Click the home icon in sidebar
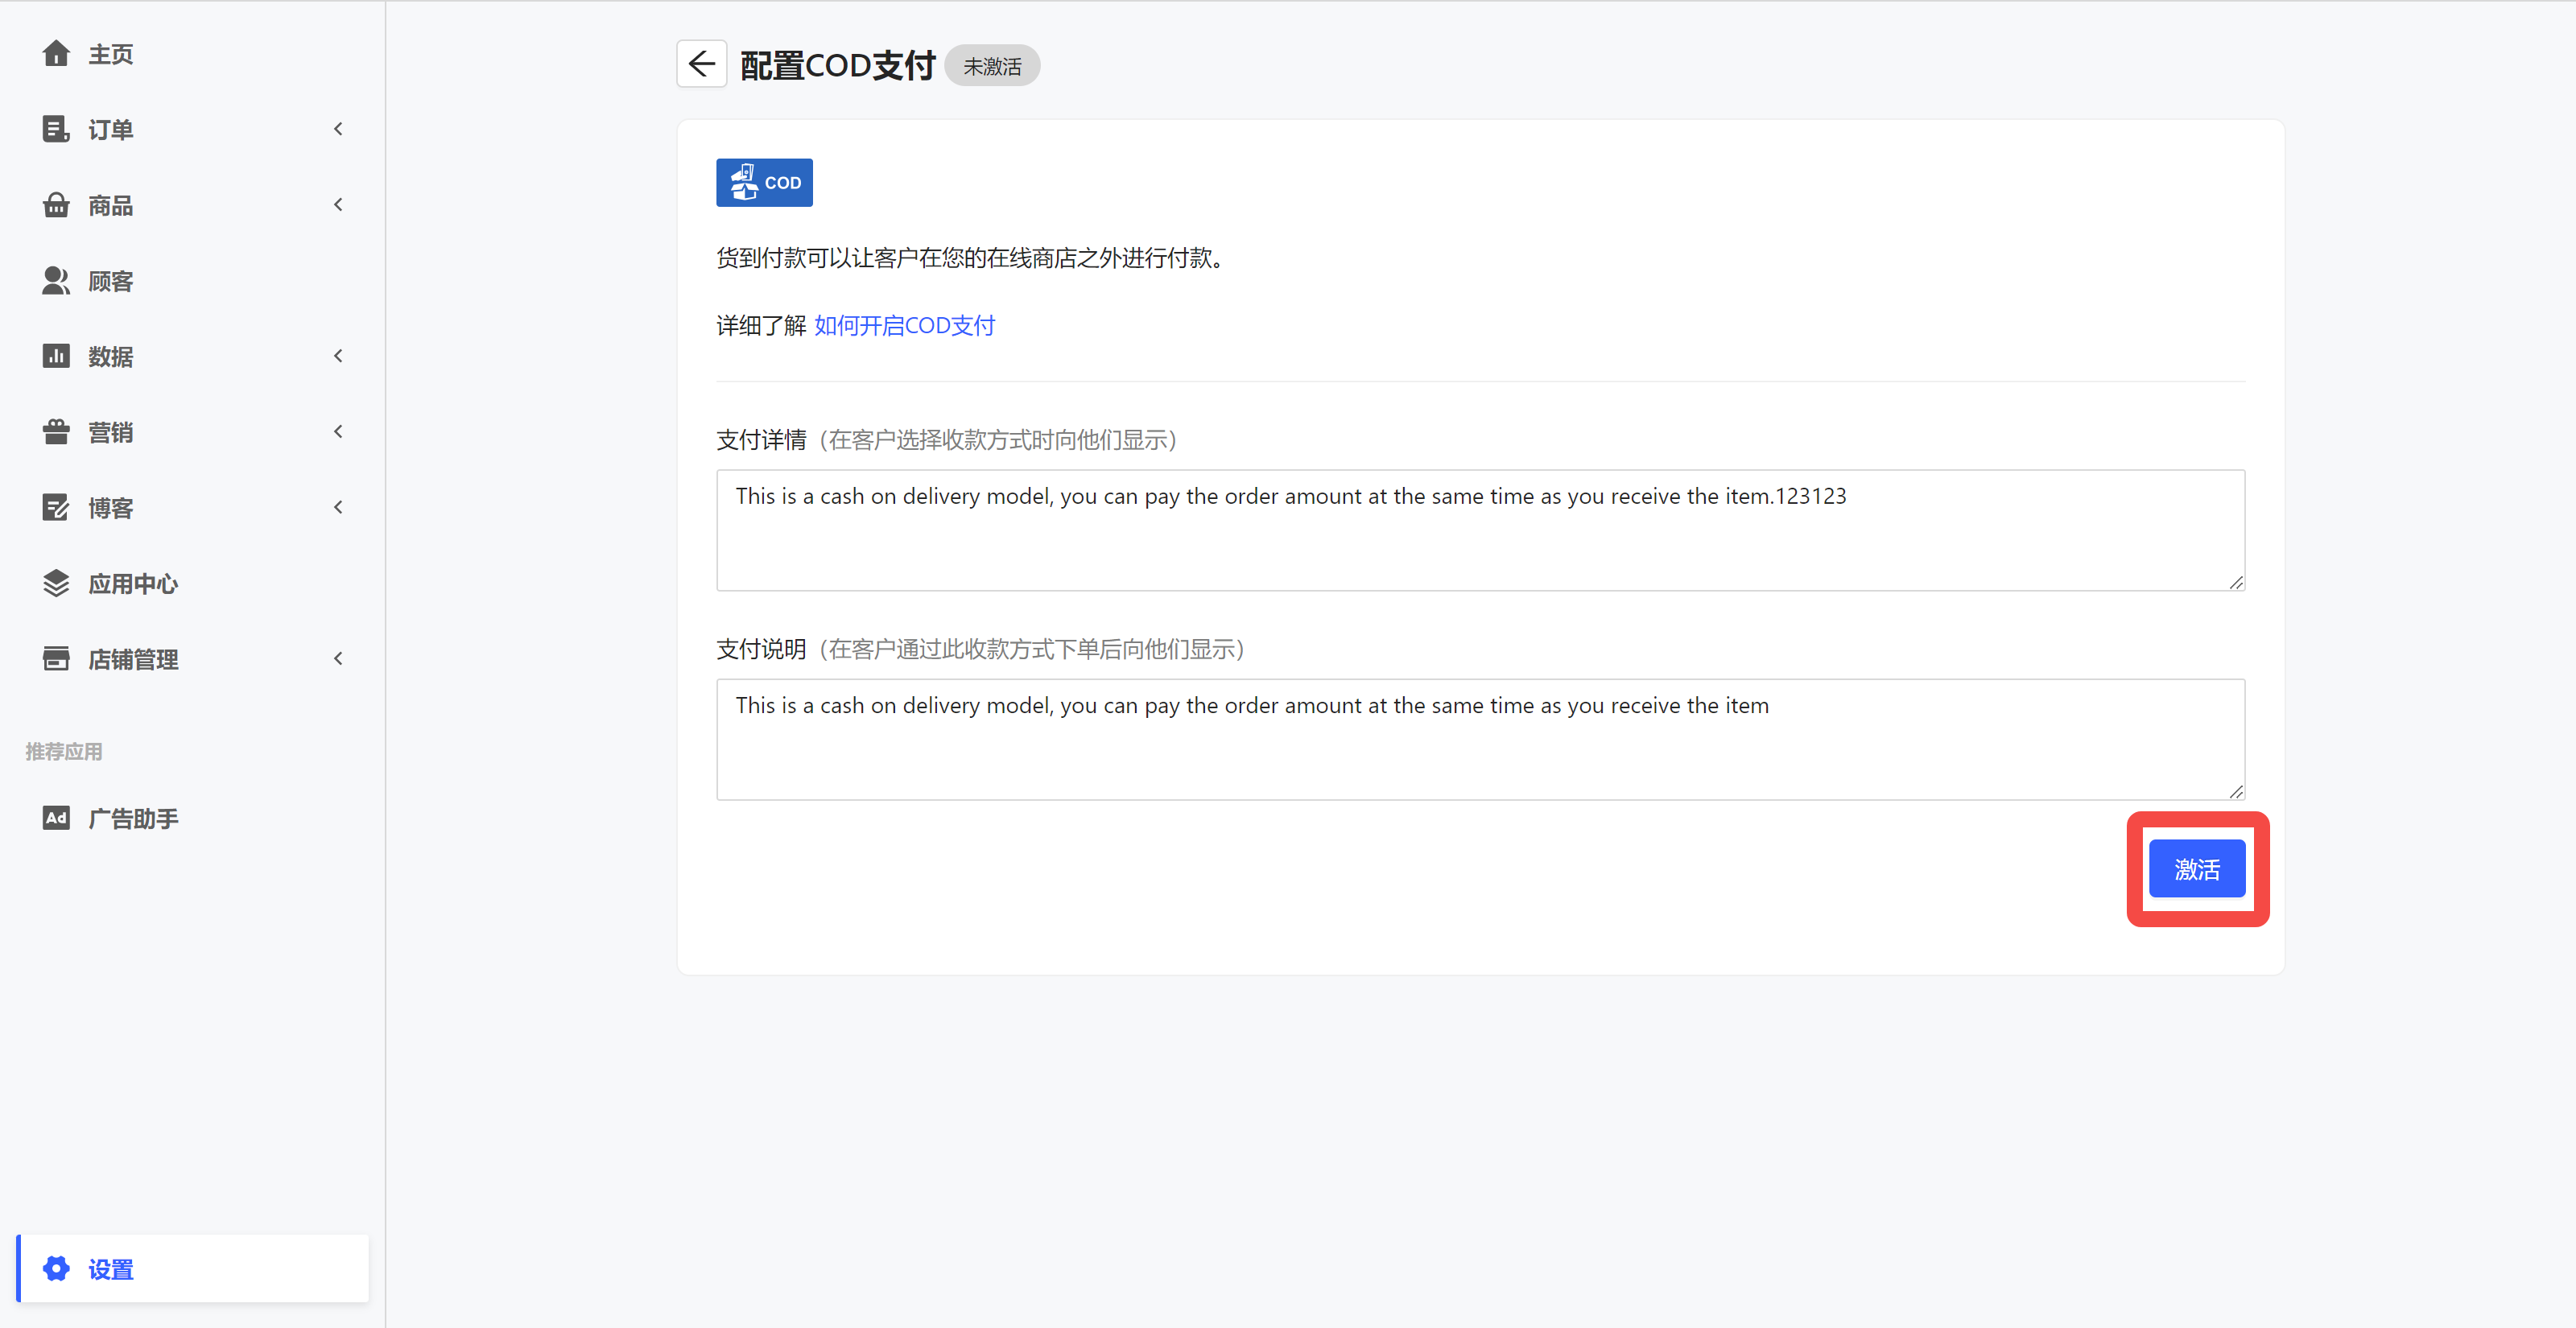Viewport: 2576px width, 1328px height. tap(56, 54)
